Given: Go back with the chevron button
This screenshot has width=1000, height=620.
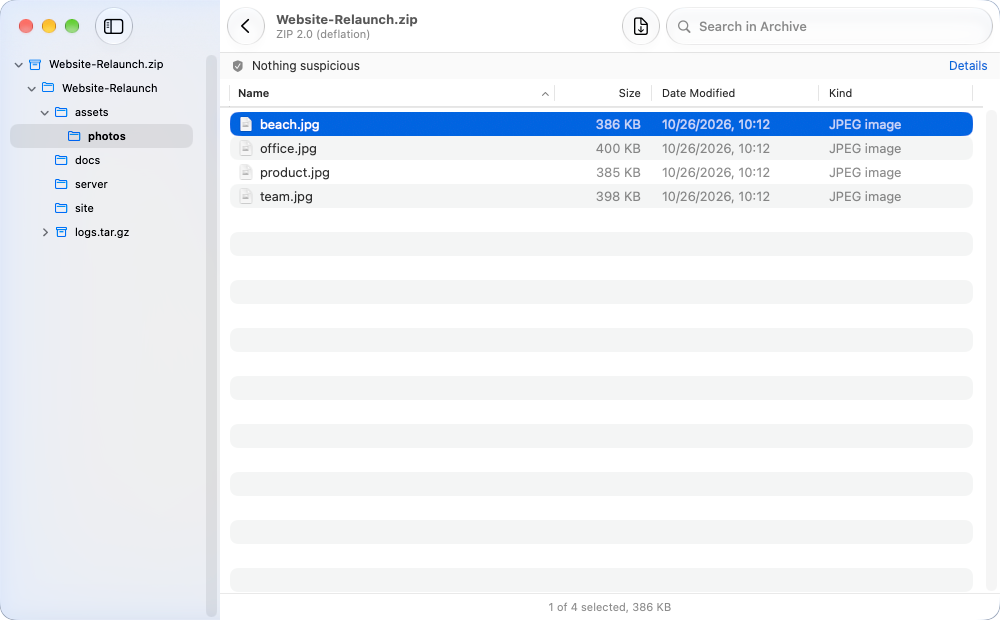Looking at the screenshot, I should pyautogui.click(x=246, y=26).
